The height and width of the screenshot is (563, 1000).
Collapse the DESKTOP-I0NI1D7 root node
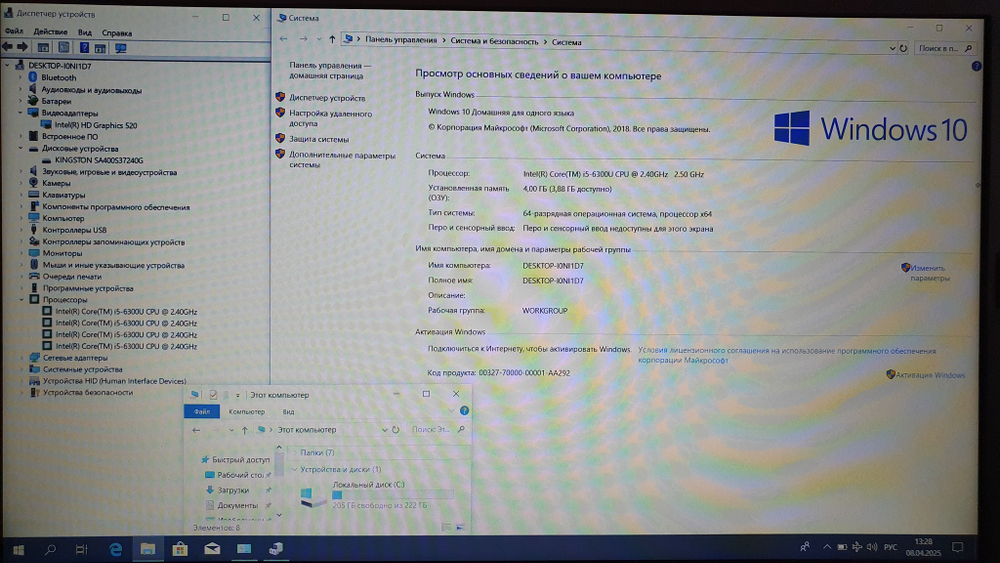click(8, 65)
